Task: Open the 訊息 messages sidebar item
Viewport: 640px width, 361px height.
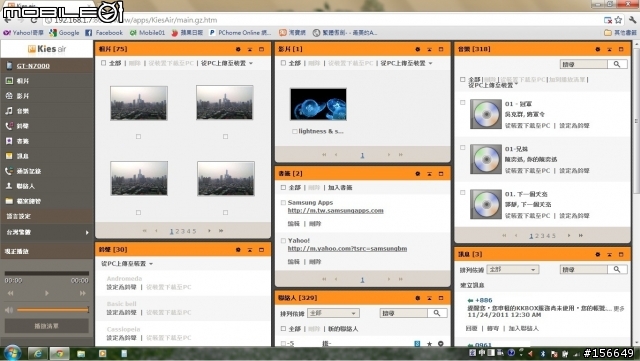Action: (x=23, y=156)
